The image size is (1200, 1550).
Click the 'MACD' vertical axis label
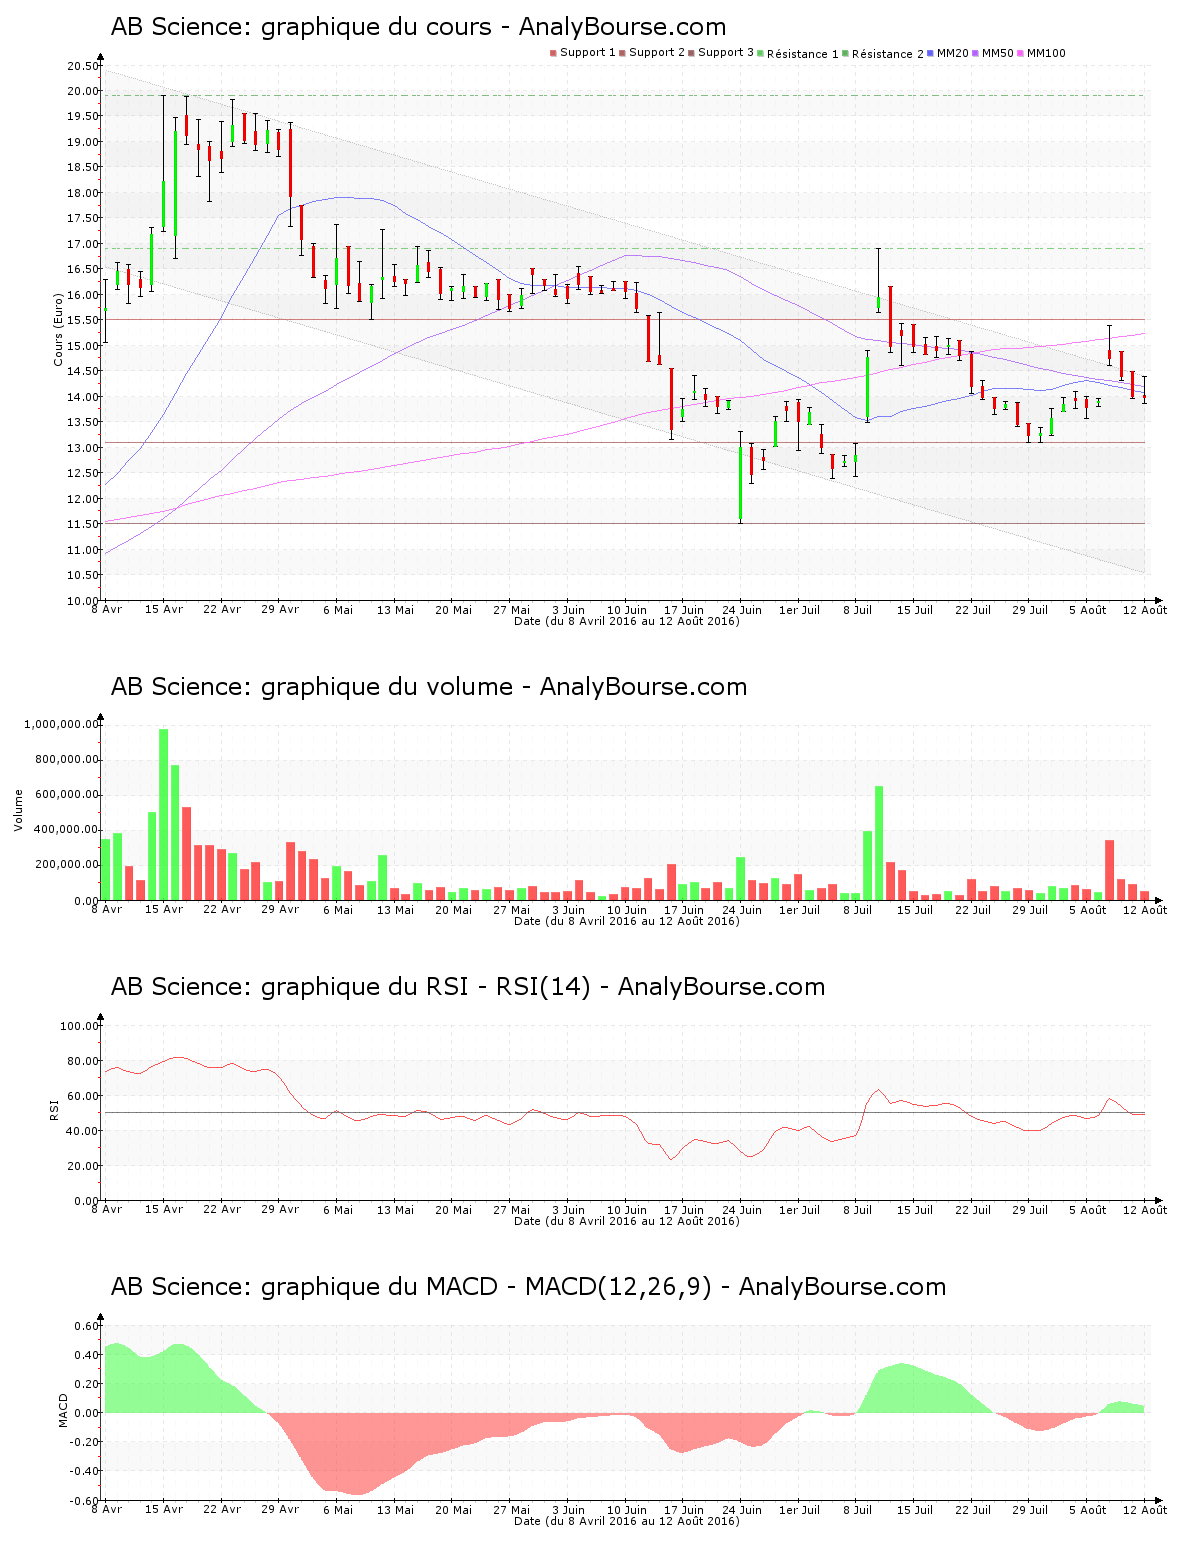coord(63,1410)
